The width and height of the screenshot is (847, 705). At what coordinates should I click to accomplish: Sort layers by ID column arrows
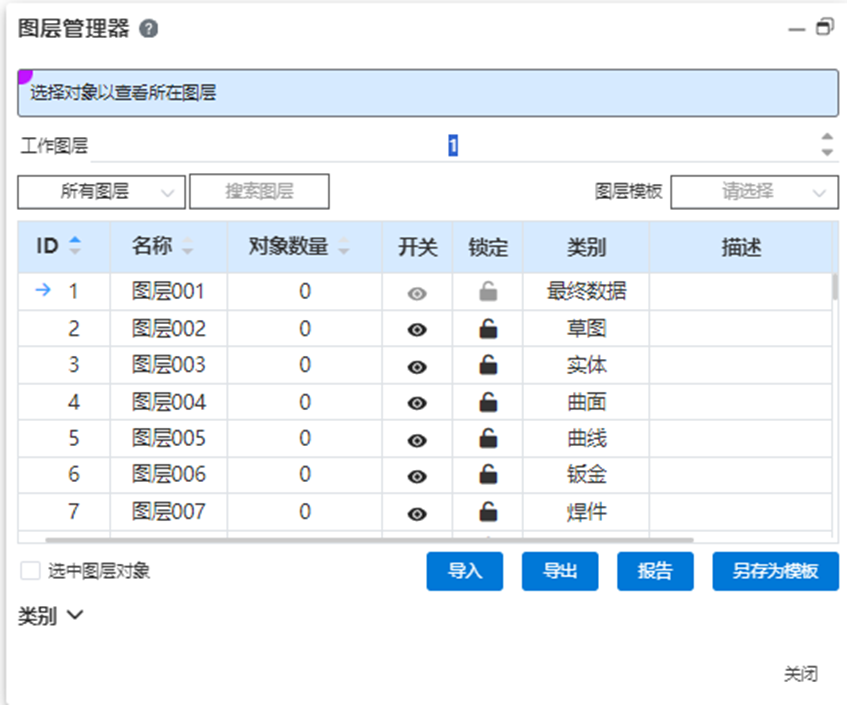(74, 246)
